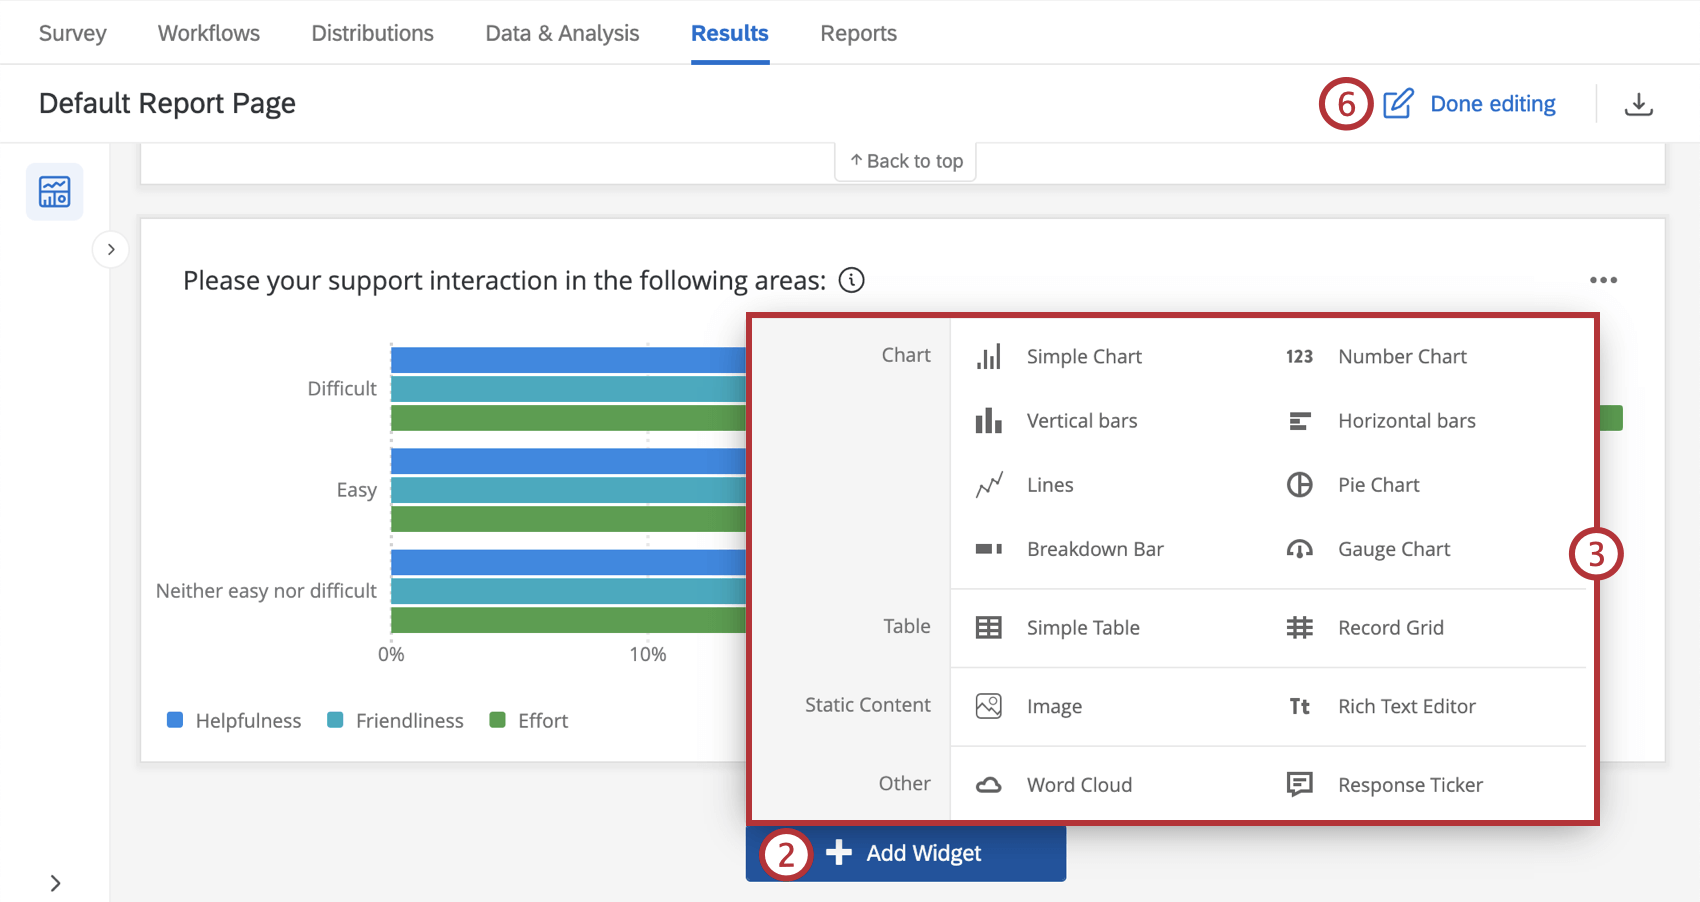Pick the Vertical bars chart type
Image resolution: width=1700 pixels, height=902 pixels.
tap(1081, 420)
